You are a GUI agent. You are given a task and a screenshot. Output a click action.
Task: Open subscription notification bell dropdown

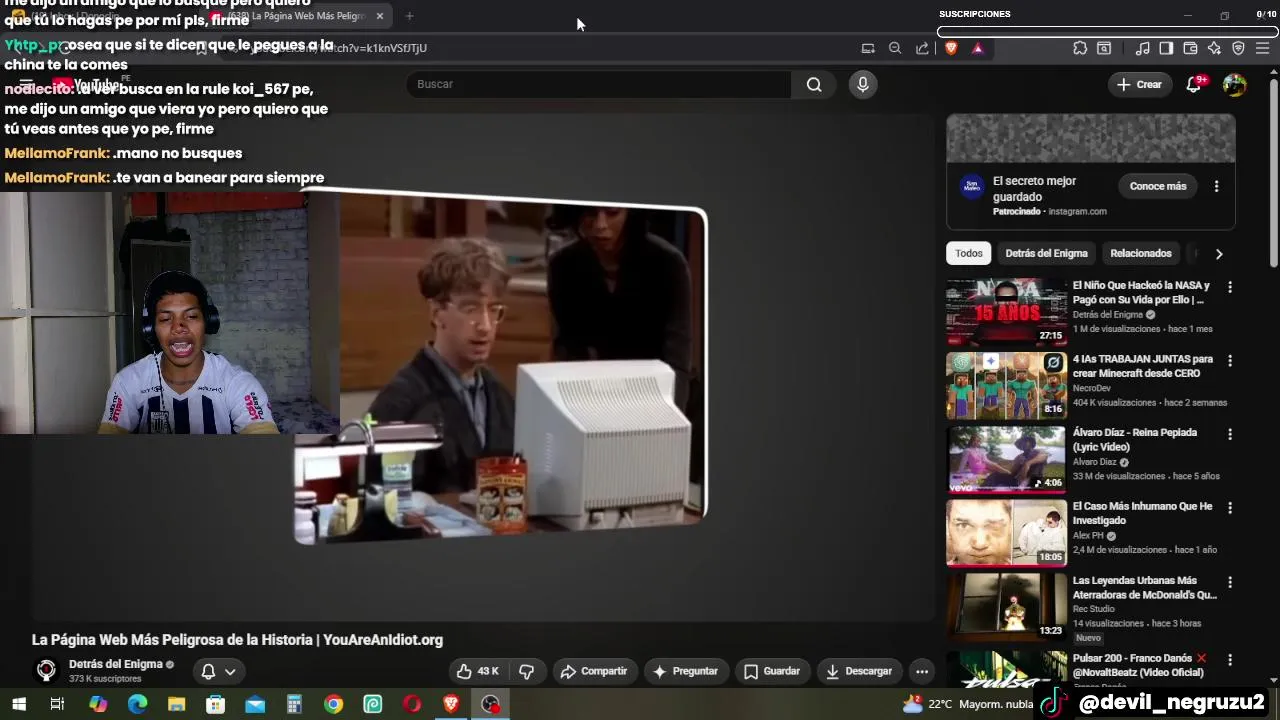218,671
